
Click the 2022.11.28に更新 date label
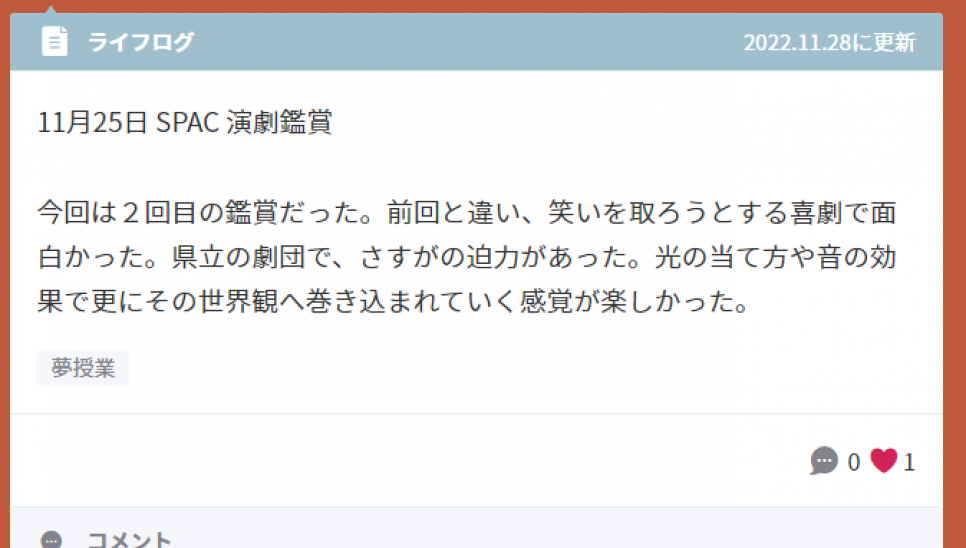pos(829,42)
